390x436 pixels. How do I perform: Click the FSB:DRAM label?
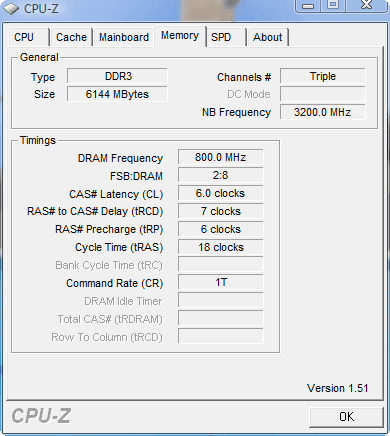click(136, 176)
